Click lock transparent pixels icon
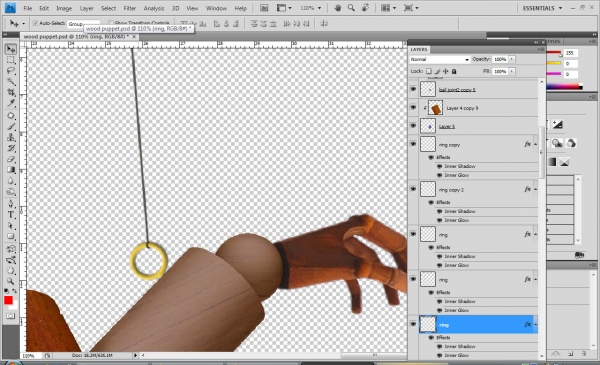Image resolution: width=600 pixels, height=365 pixels. pyautogui.click(x=429, y=71)
